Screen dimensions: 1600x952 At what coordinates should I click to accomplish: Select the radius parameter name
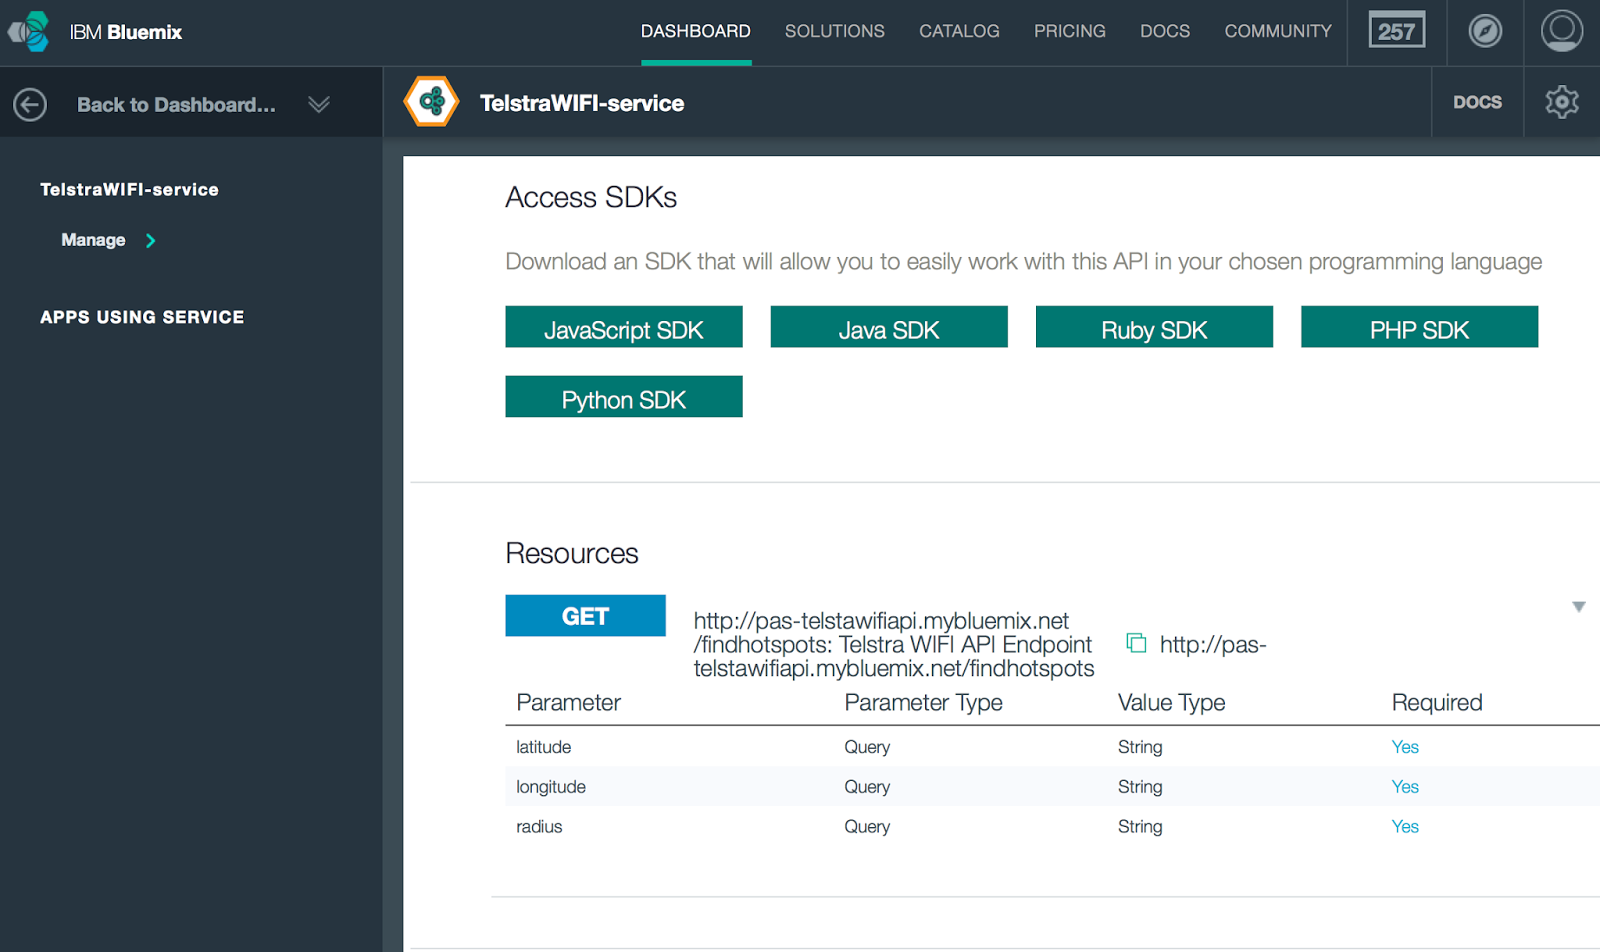click(x=539, y=827)
